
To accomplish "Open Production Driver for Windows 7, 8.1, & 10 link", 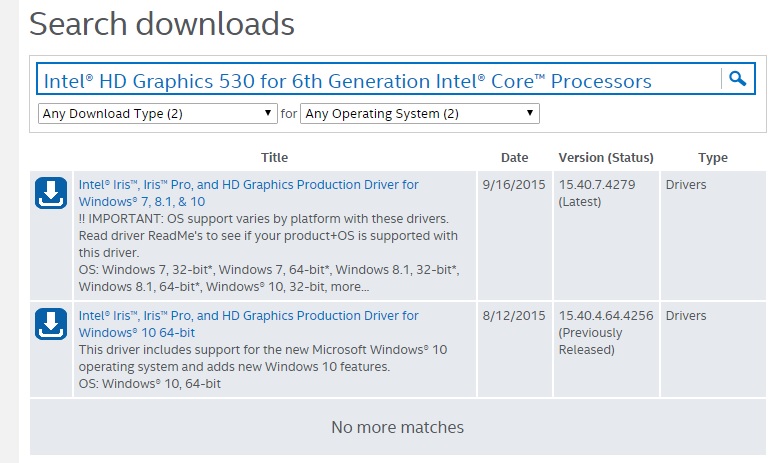I will 248,193.
